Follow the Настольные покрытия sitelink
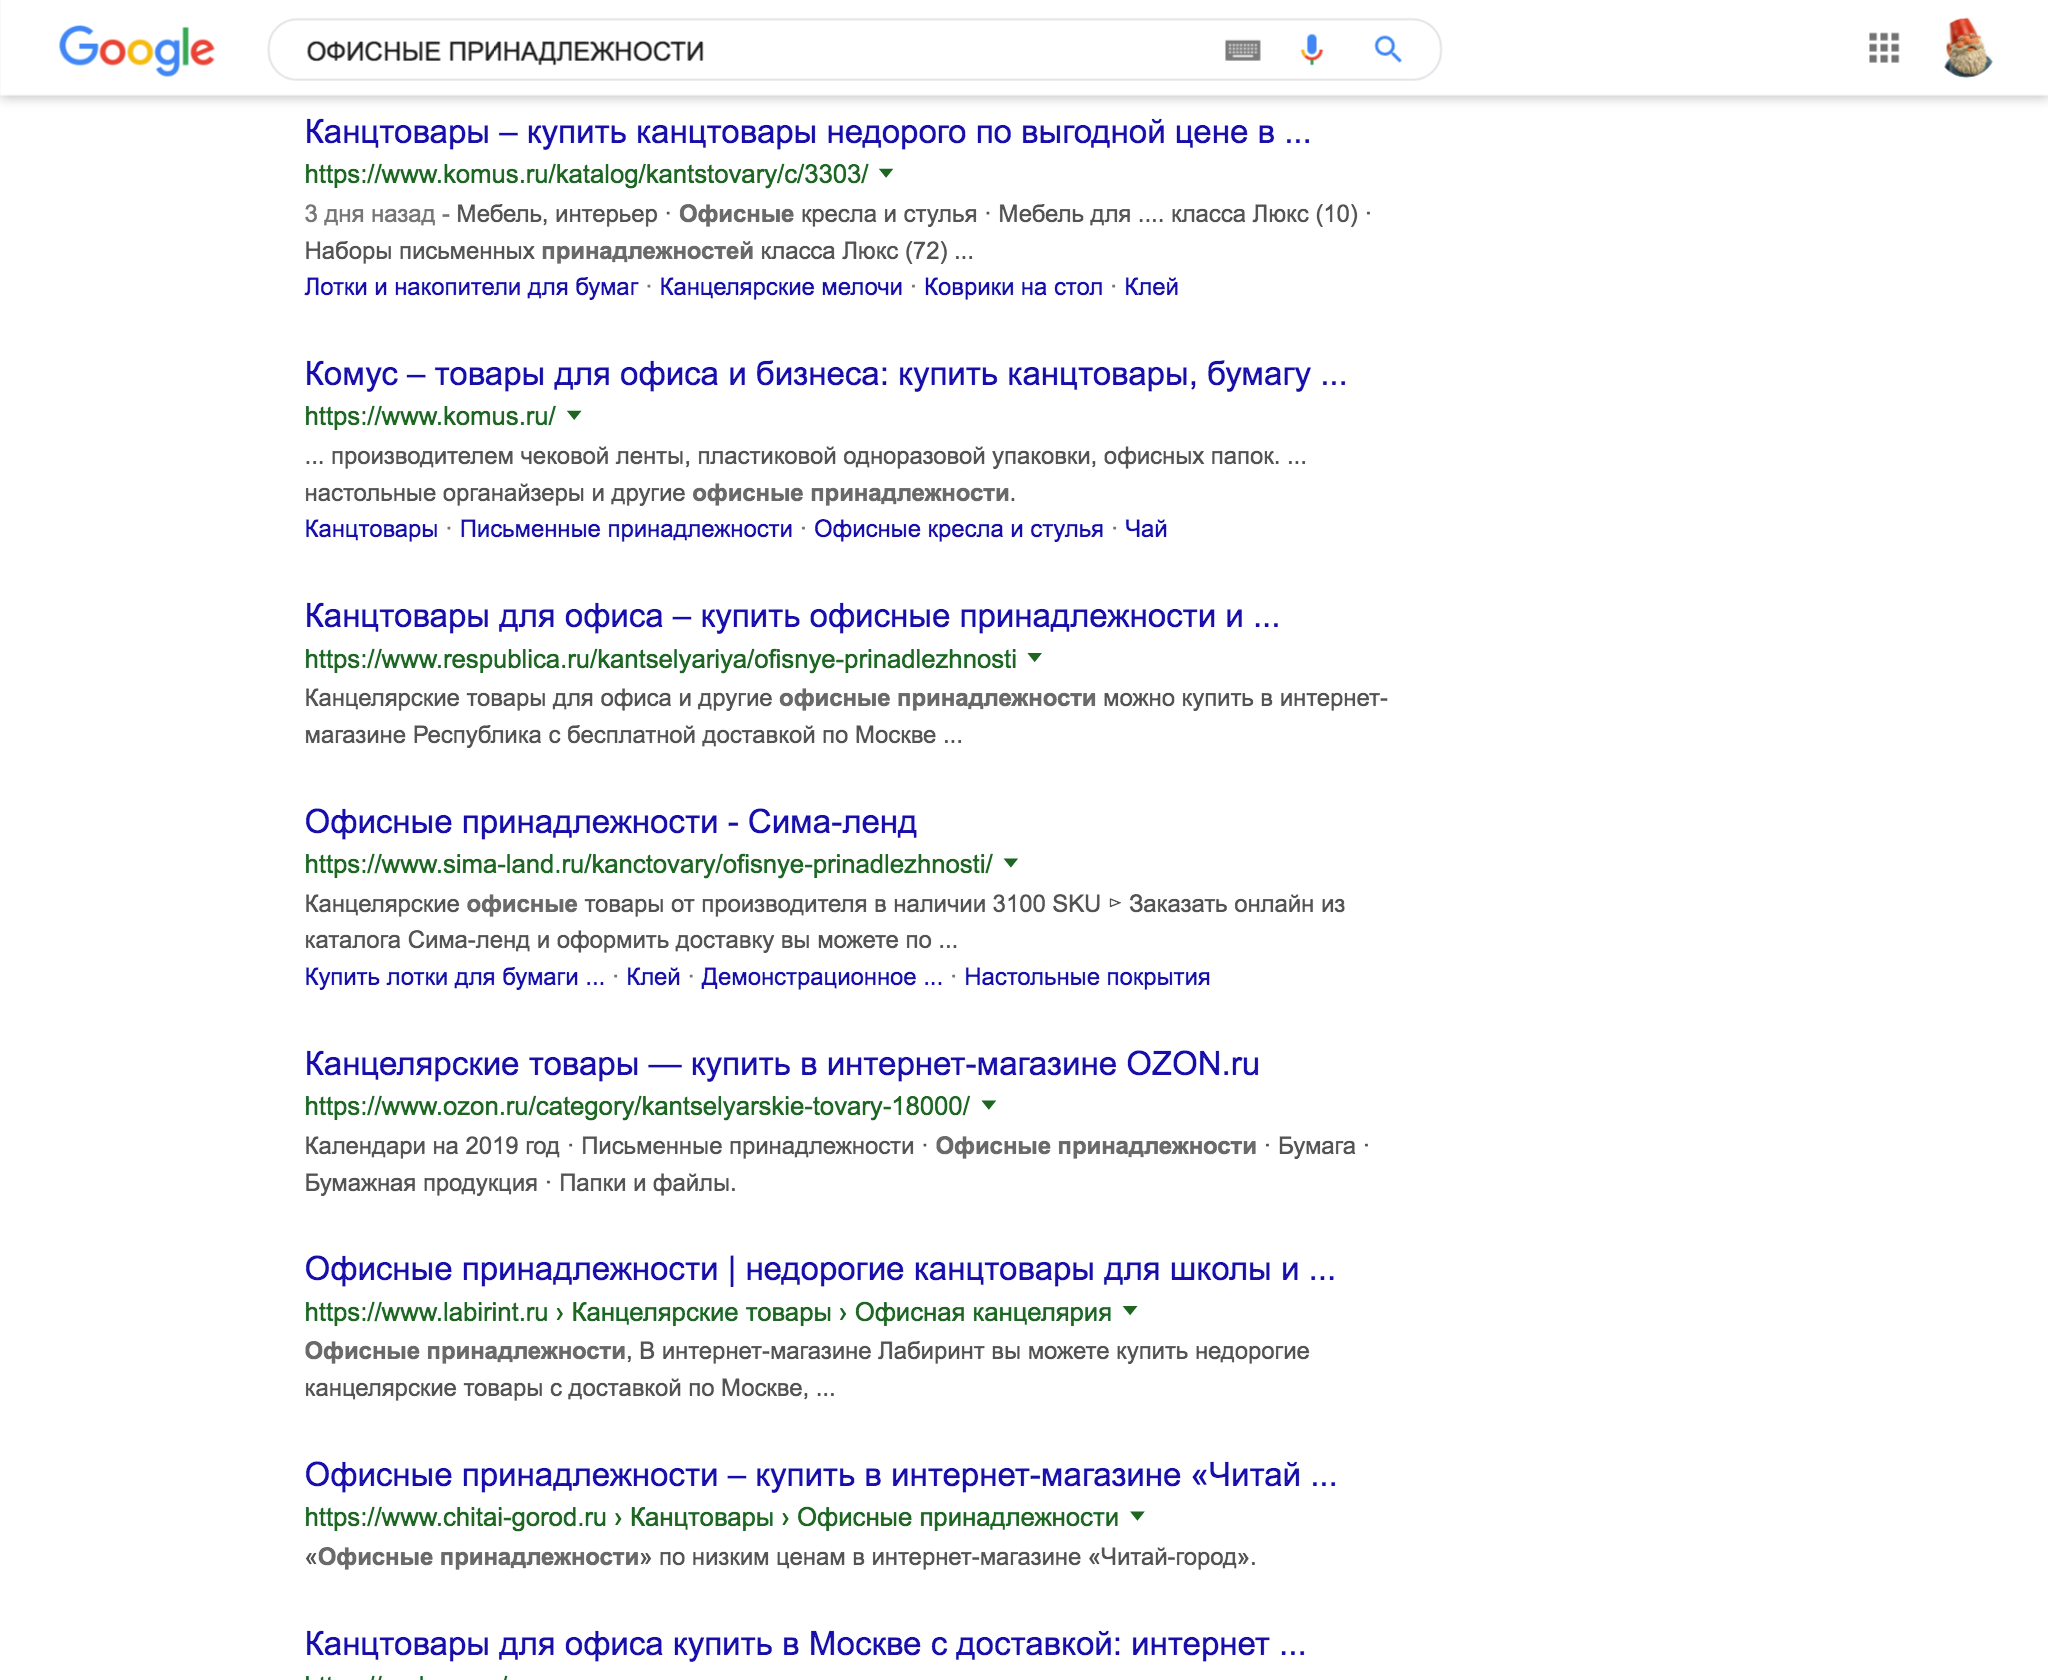 (x=1087, y=977)
